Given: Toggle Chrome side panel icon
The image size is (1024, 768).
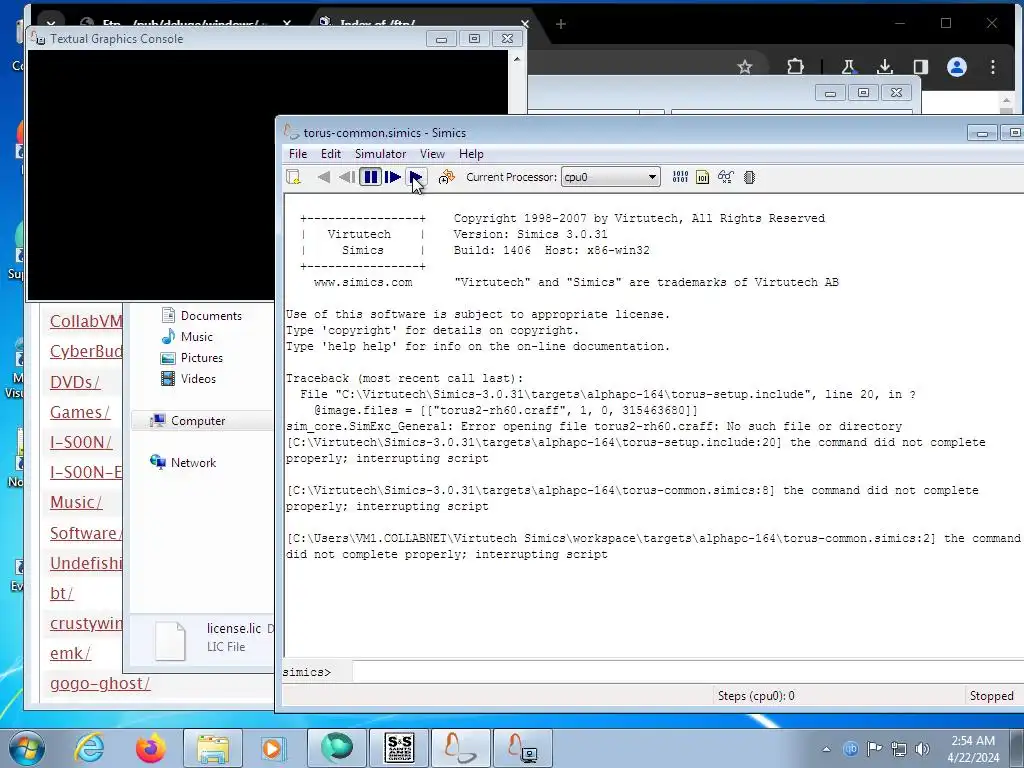Looking at the screenshot, I should coord(921,67).
